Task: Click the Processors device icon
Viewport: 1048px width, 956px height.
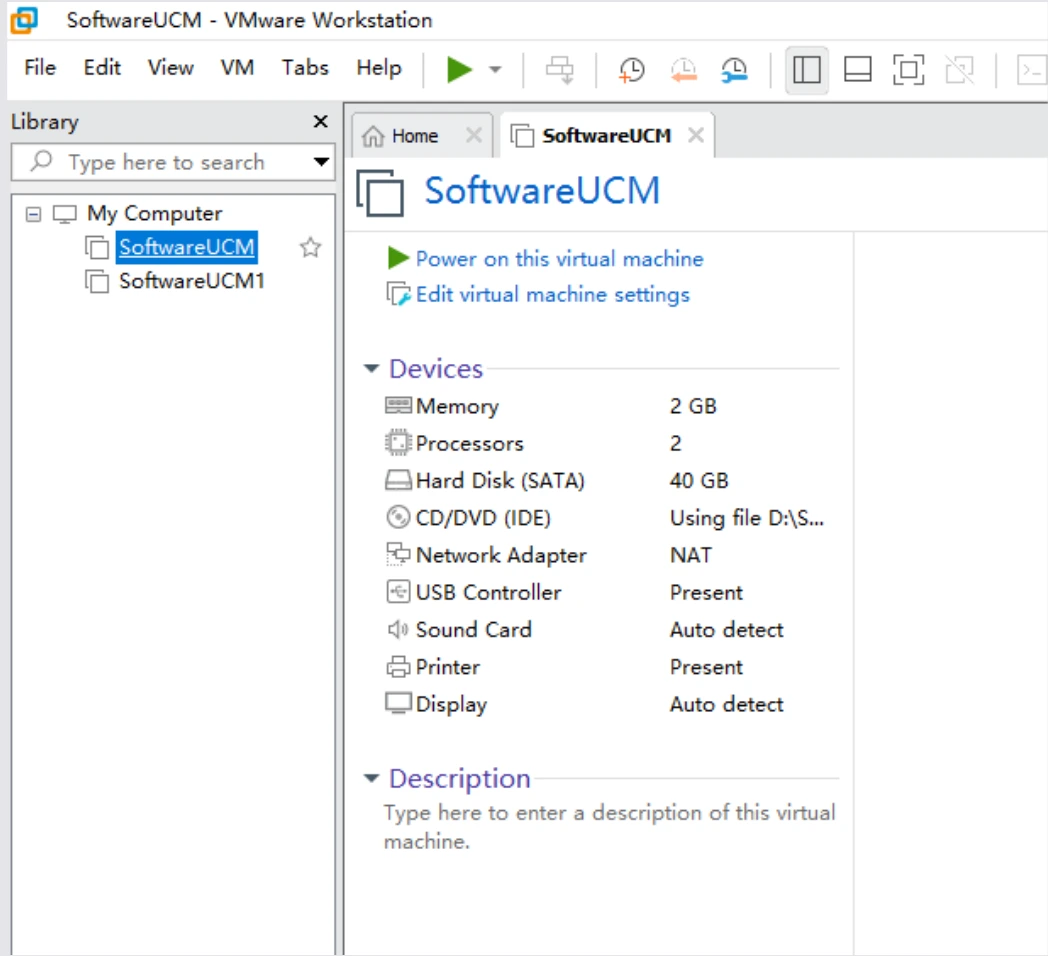Action: point(398,443)
